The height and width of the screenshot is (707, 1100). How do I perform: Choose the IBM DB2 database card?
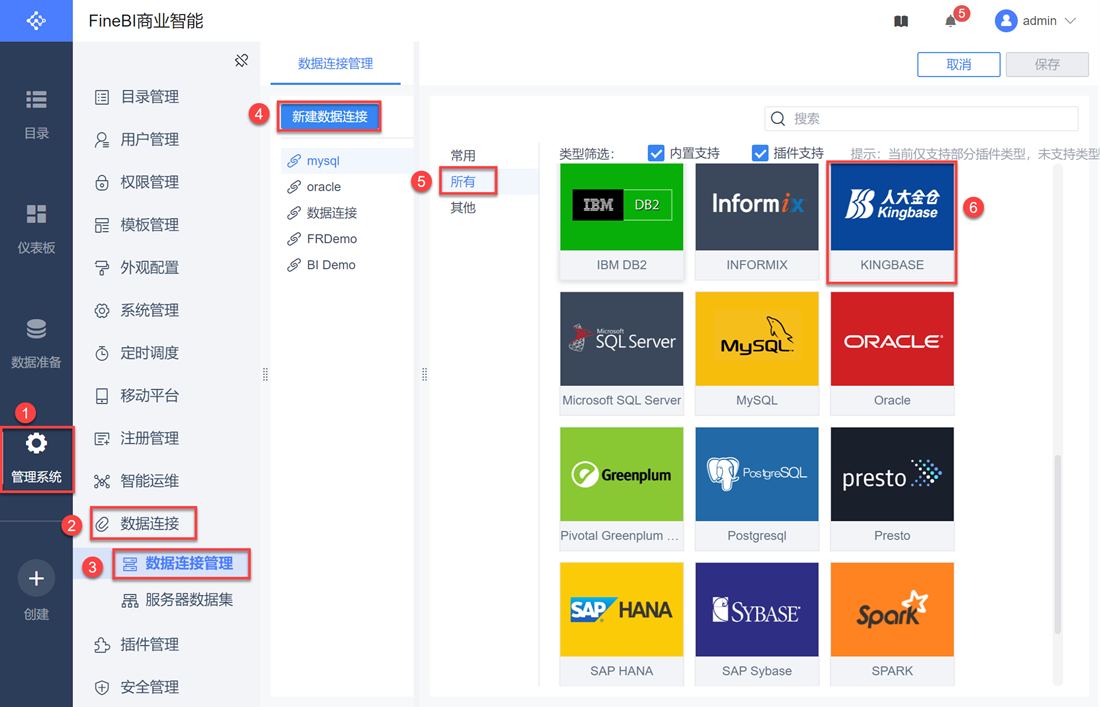point(622,221)
